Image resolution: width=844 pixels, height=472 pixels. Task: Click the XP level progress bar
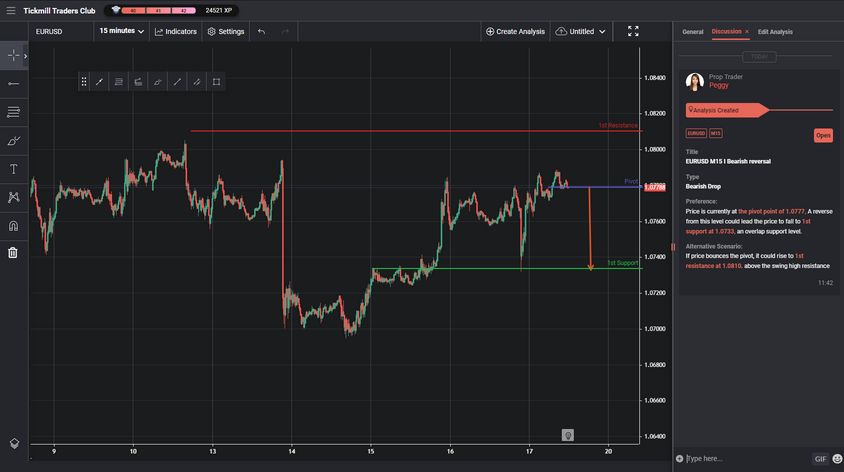point(159,11)
